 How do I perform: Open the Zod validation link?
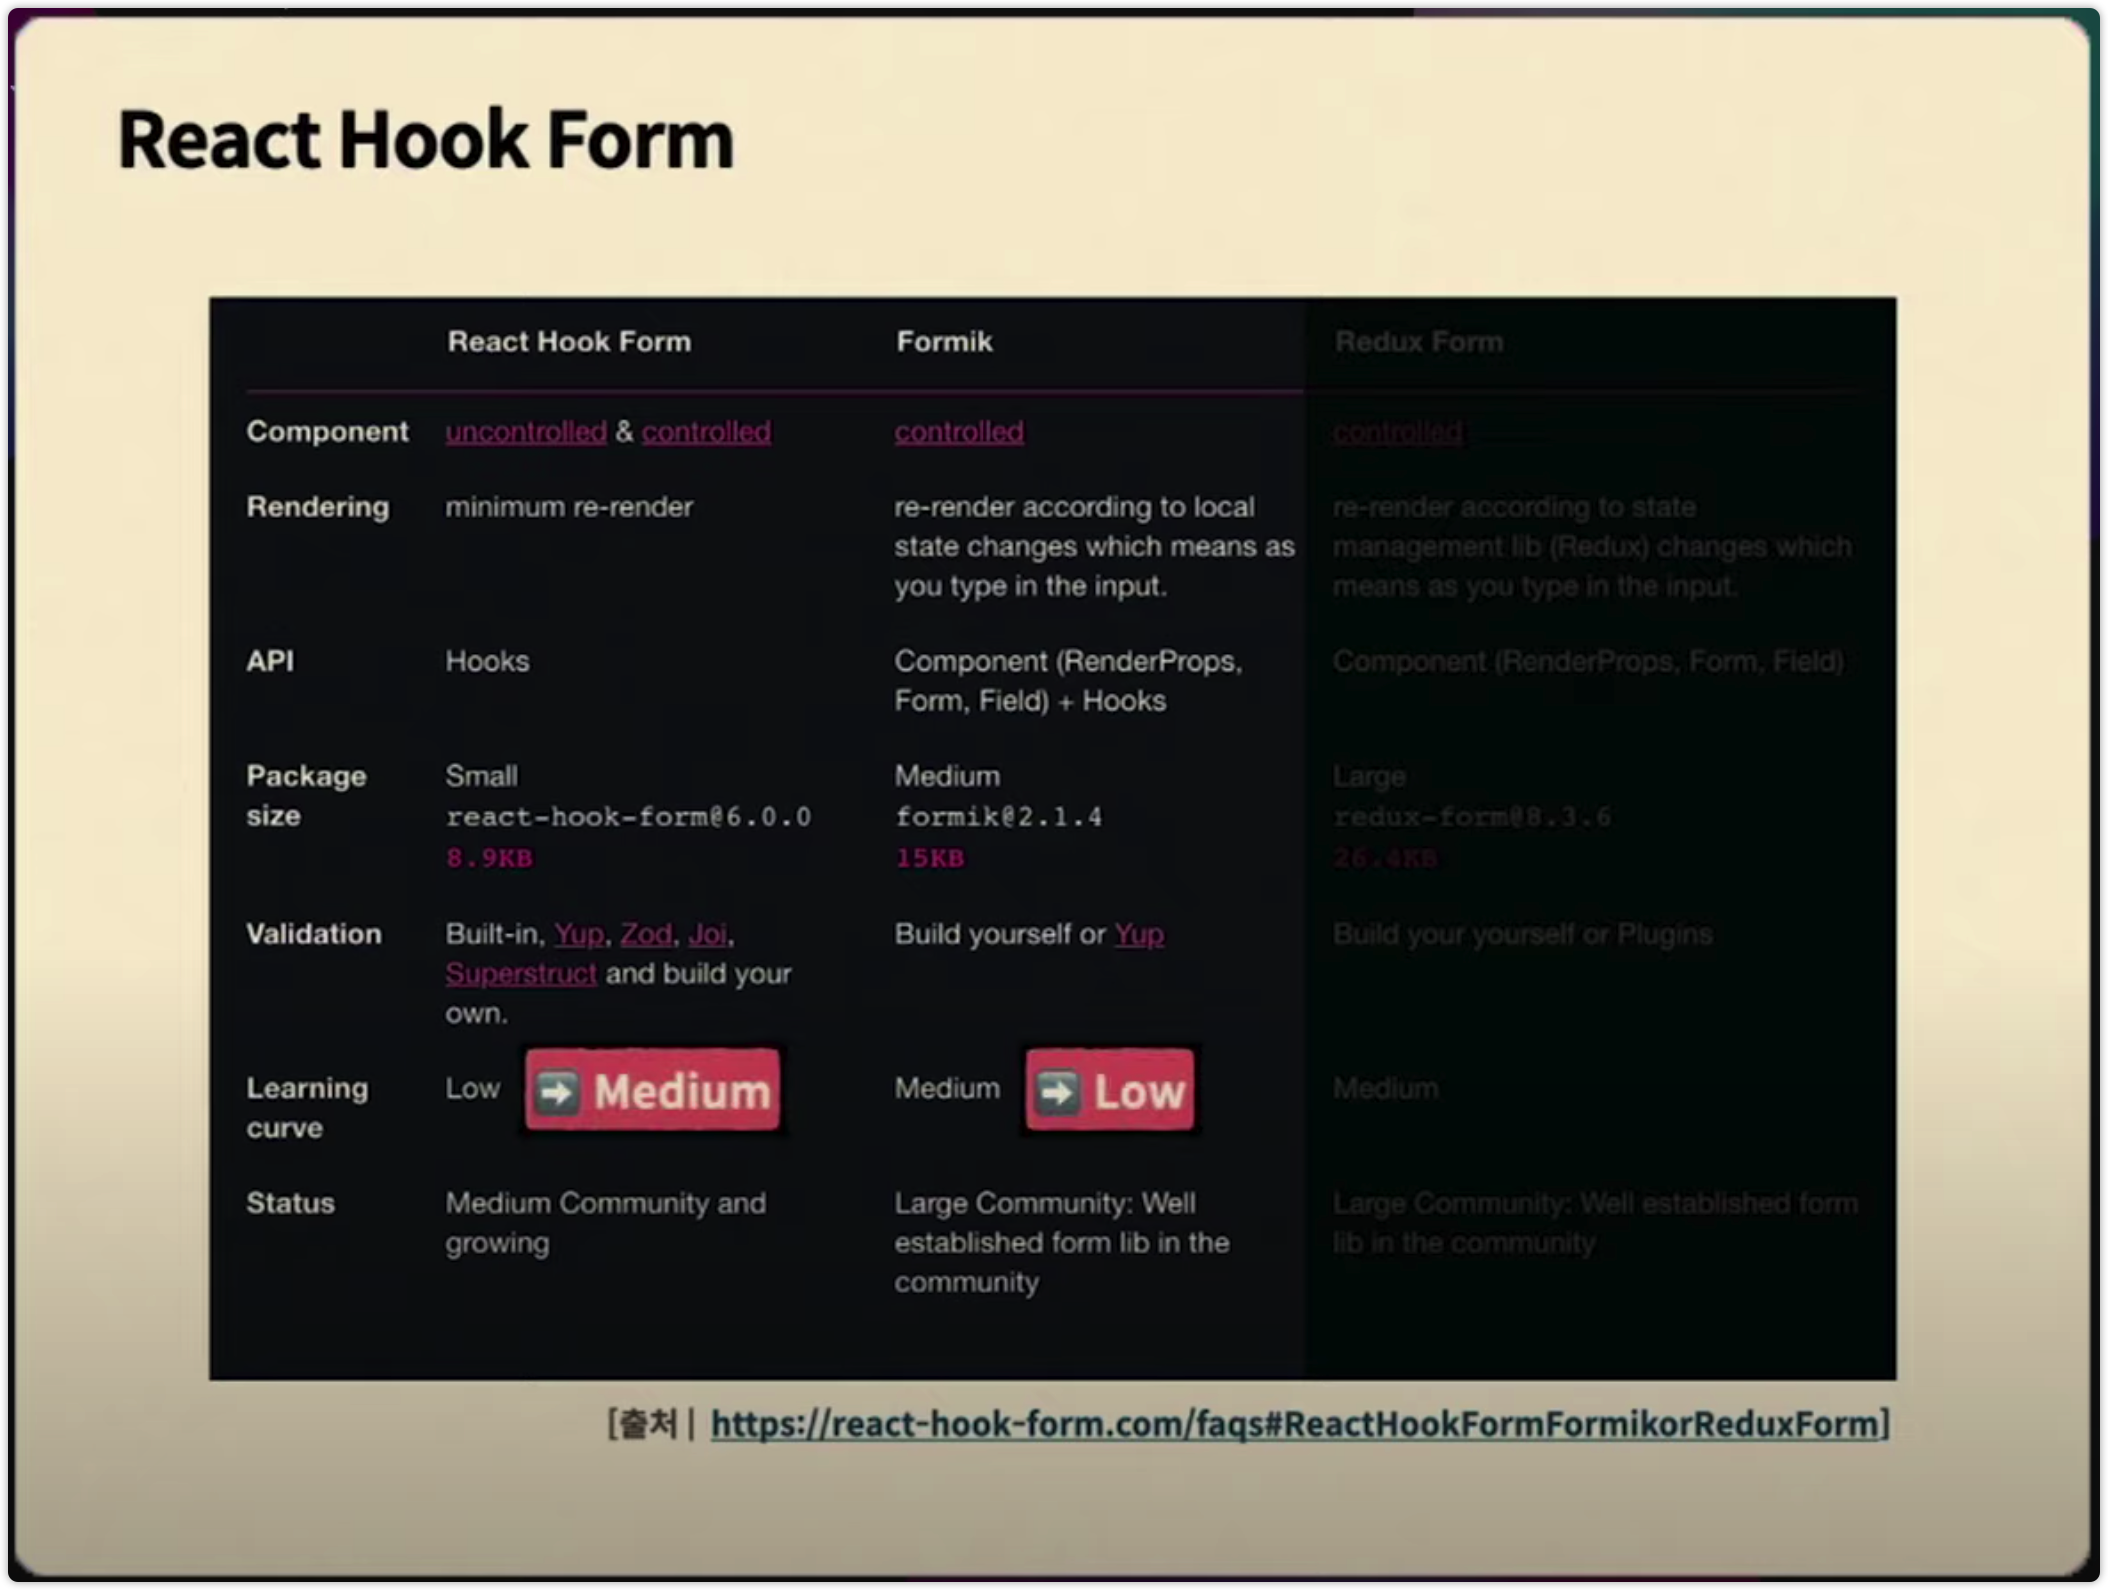tap(646, 934)
